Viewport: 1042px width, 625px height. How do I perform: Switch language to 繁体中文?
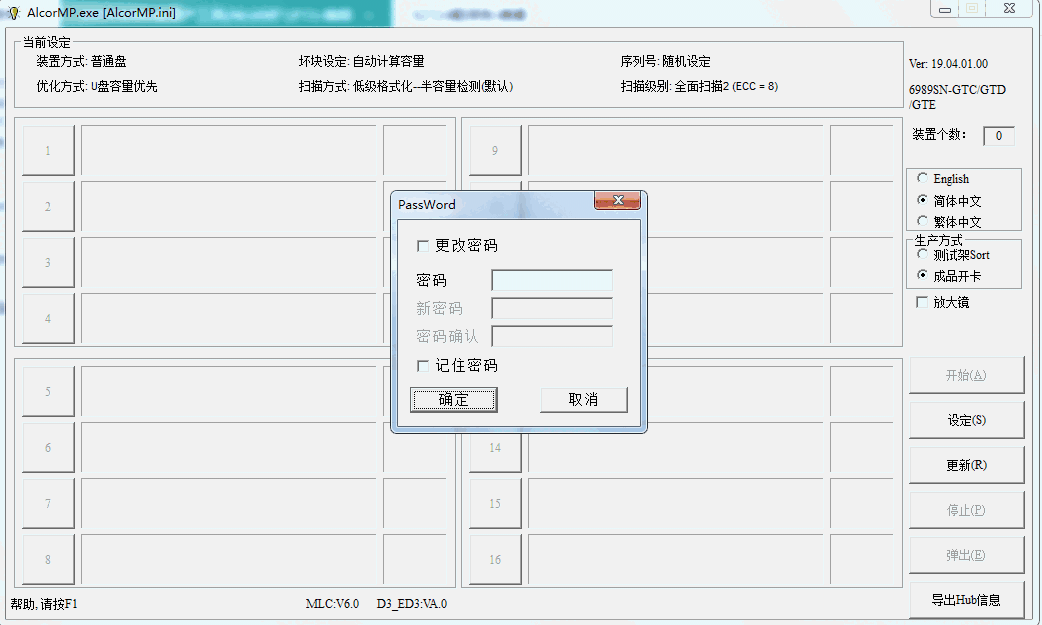tap(922, 221)
